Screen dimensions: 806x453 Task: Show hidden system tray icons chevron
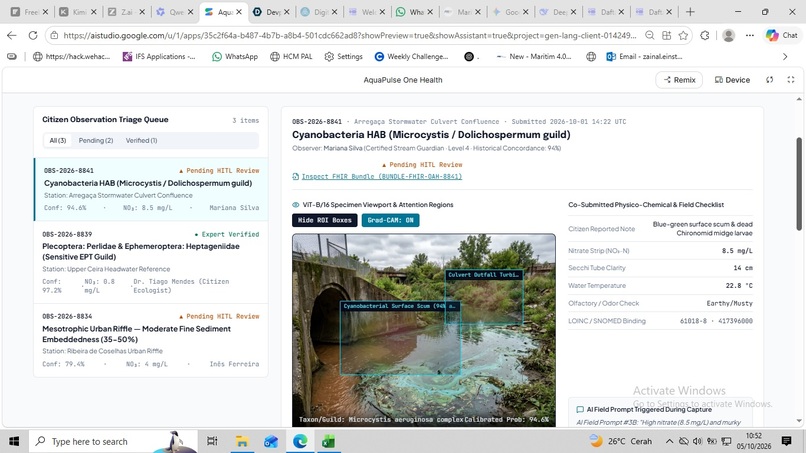[x=669, y=441]
